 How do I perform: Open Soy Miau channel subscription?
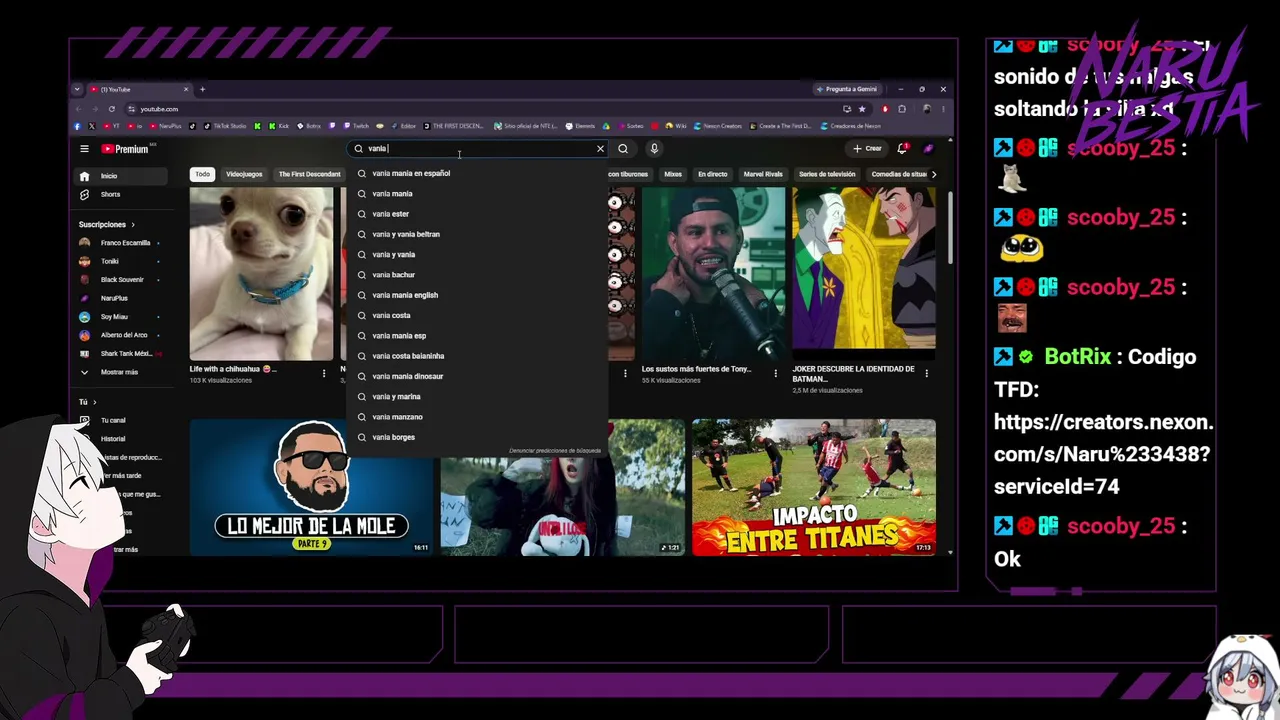[123, 317]
